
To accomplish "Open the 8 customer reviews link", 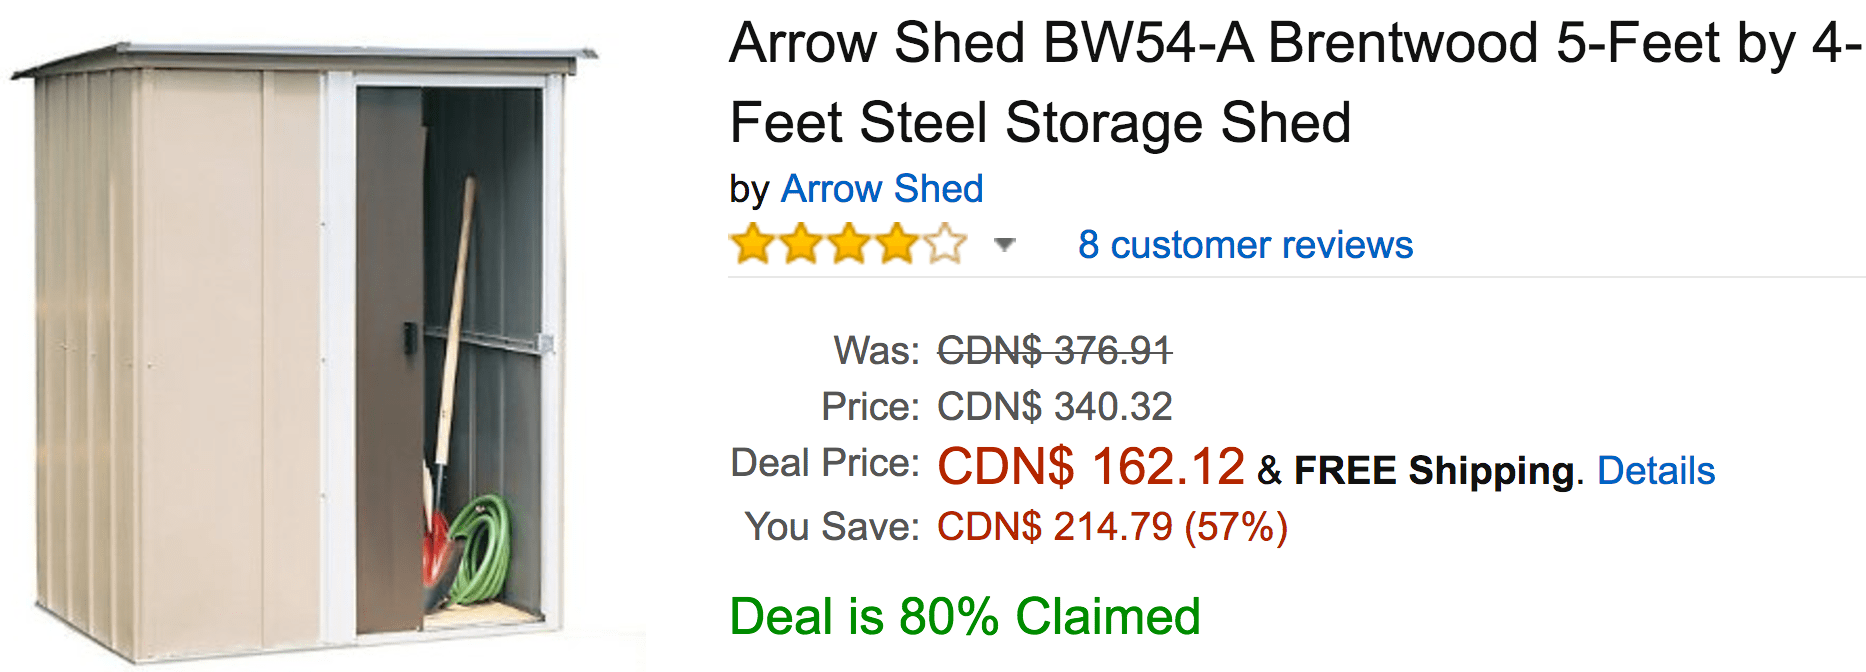I will 1245,245.
